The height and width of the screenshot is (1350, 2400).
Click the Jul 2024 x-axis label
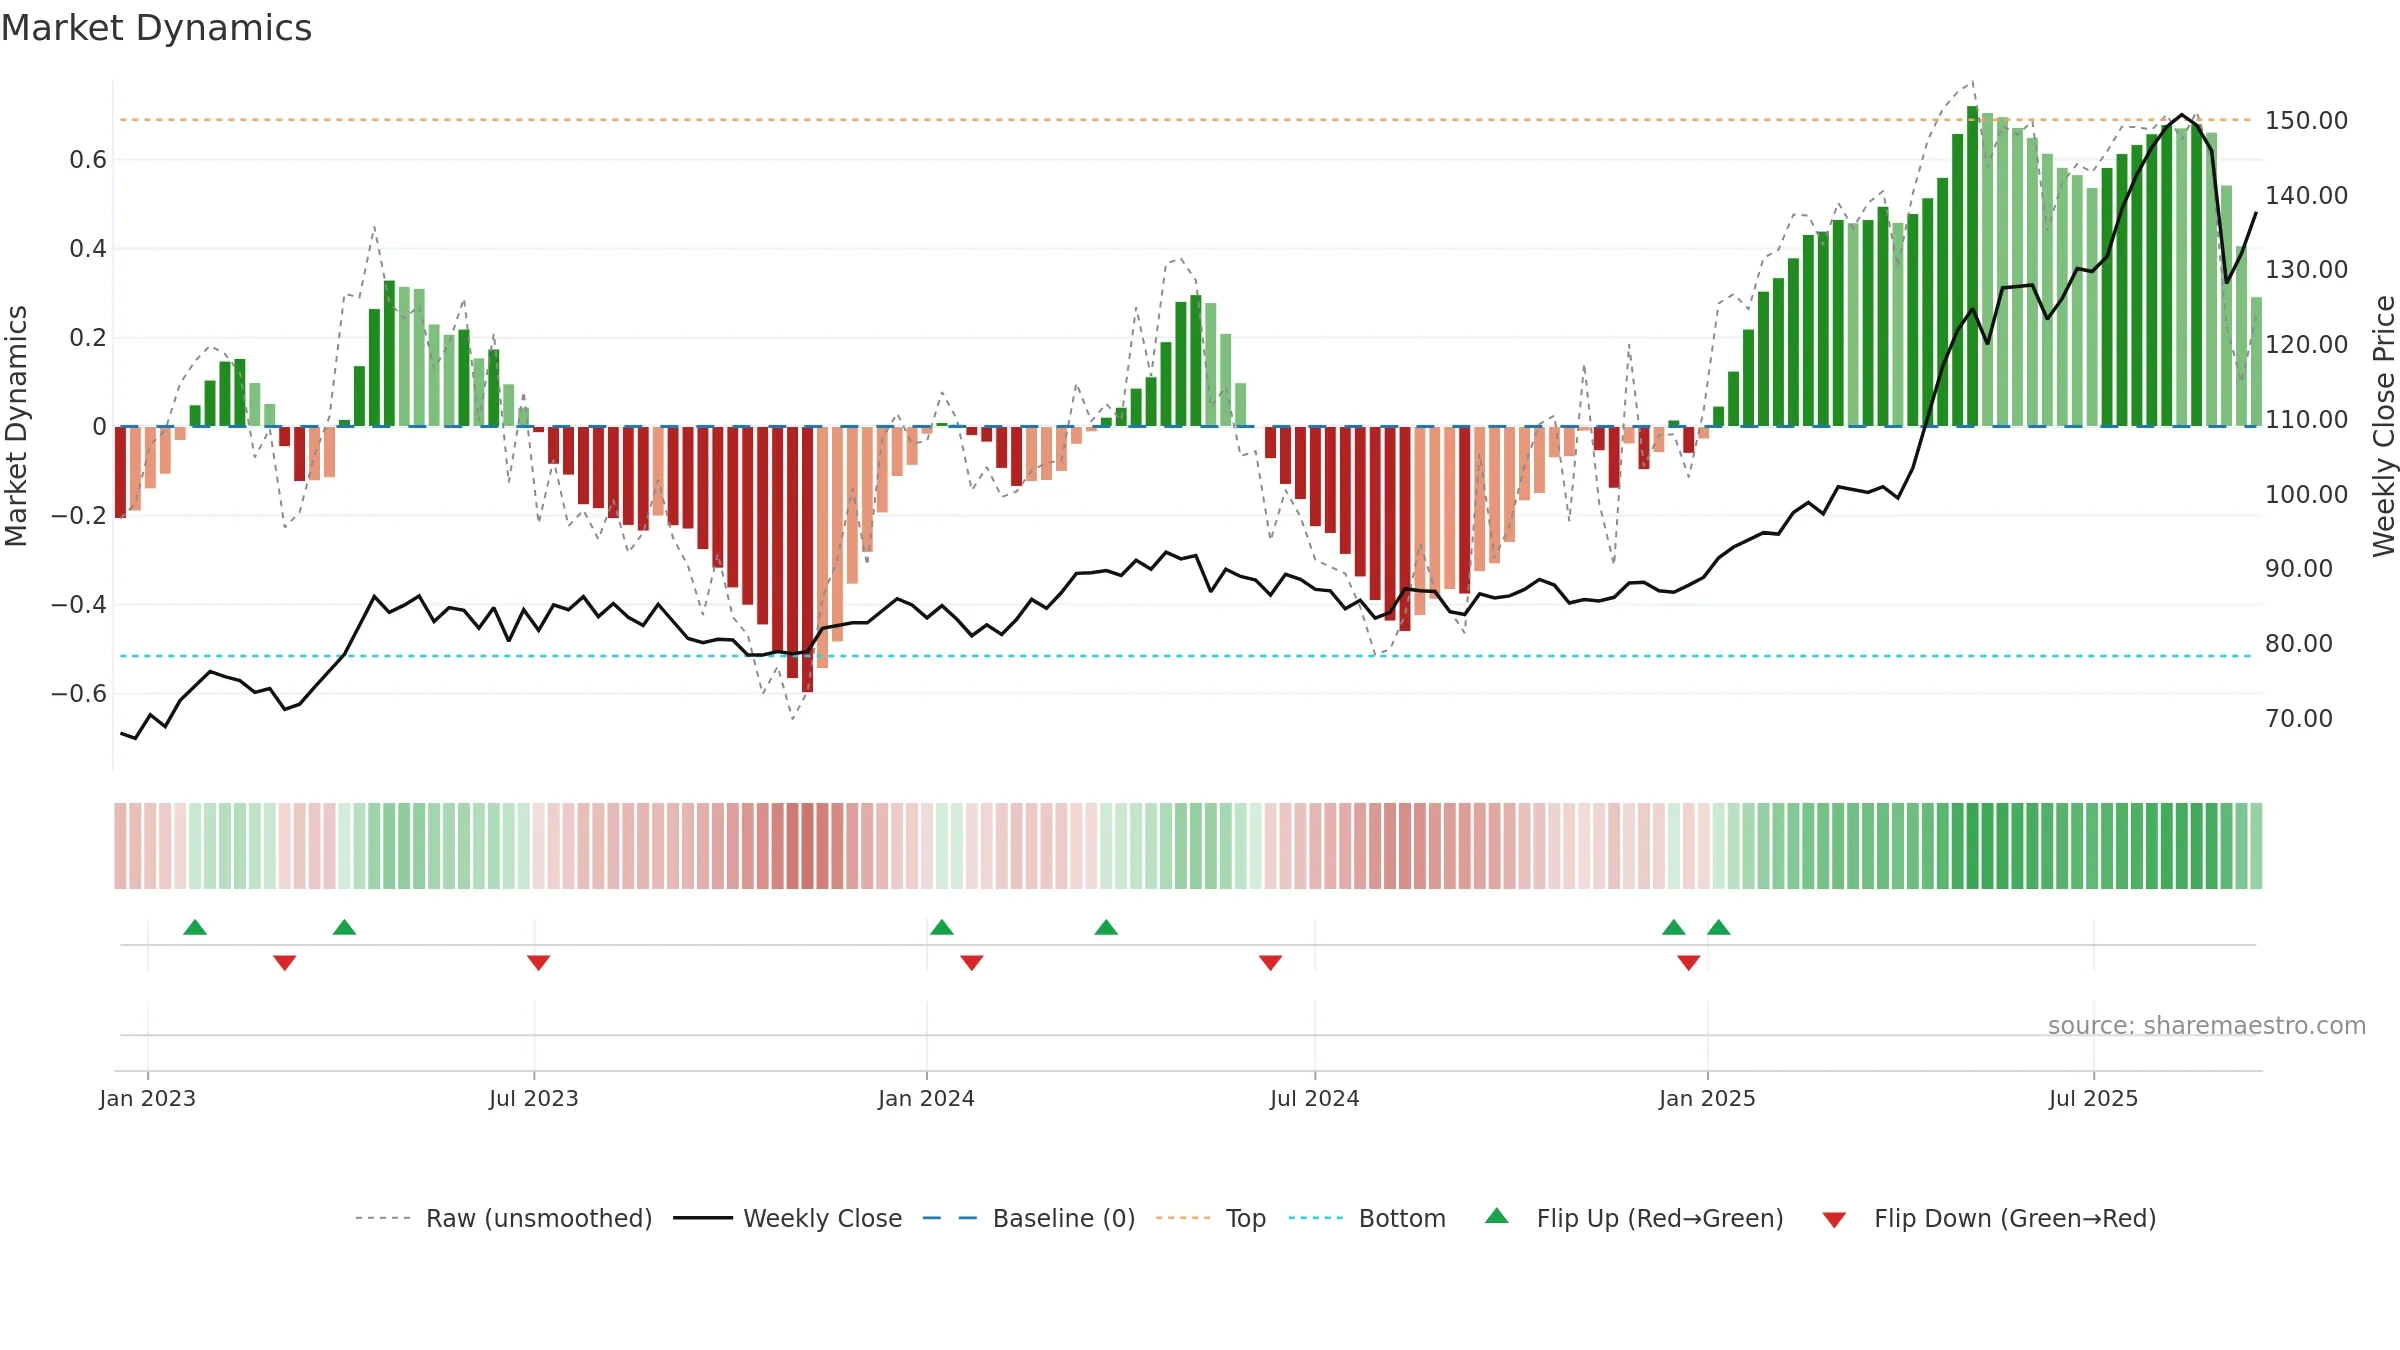1315,1098
